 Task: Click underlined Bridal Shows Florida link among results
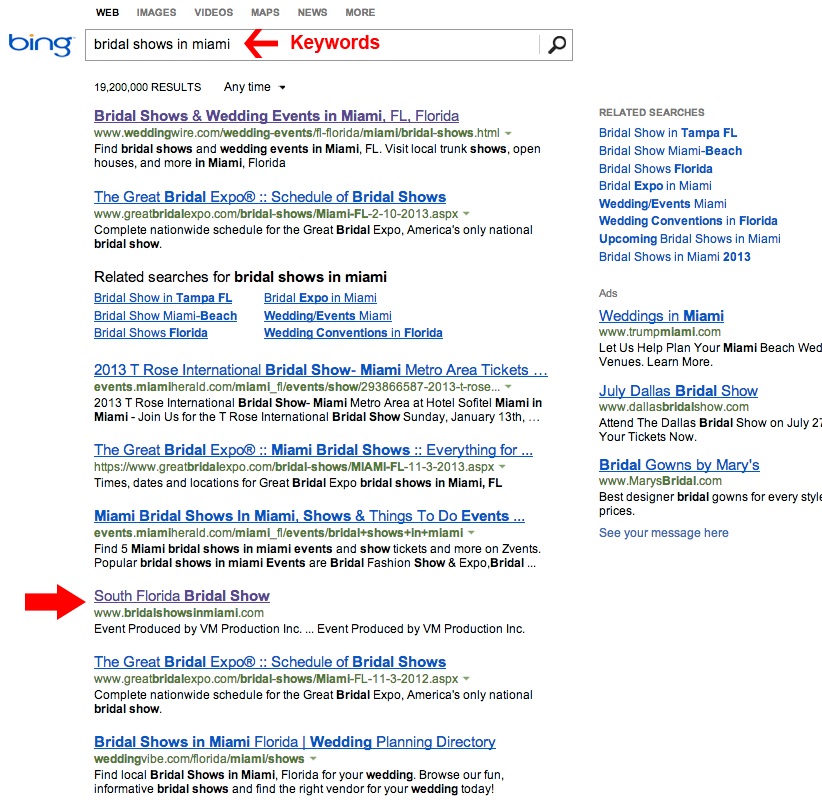(151, 333)
